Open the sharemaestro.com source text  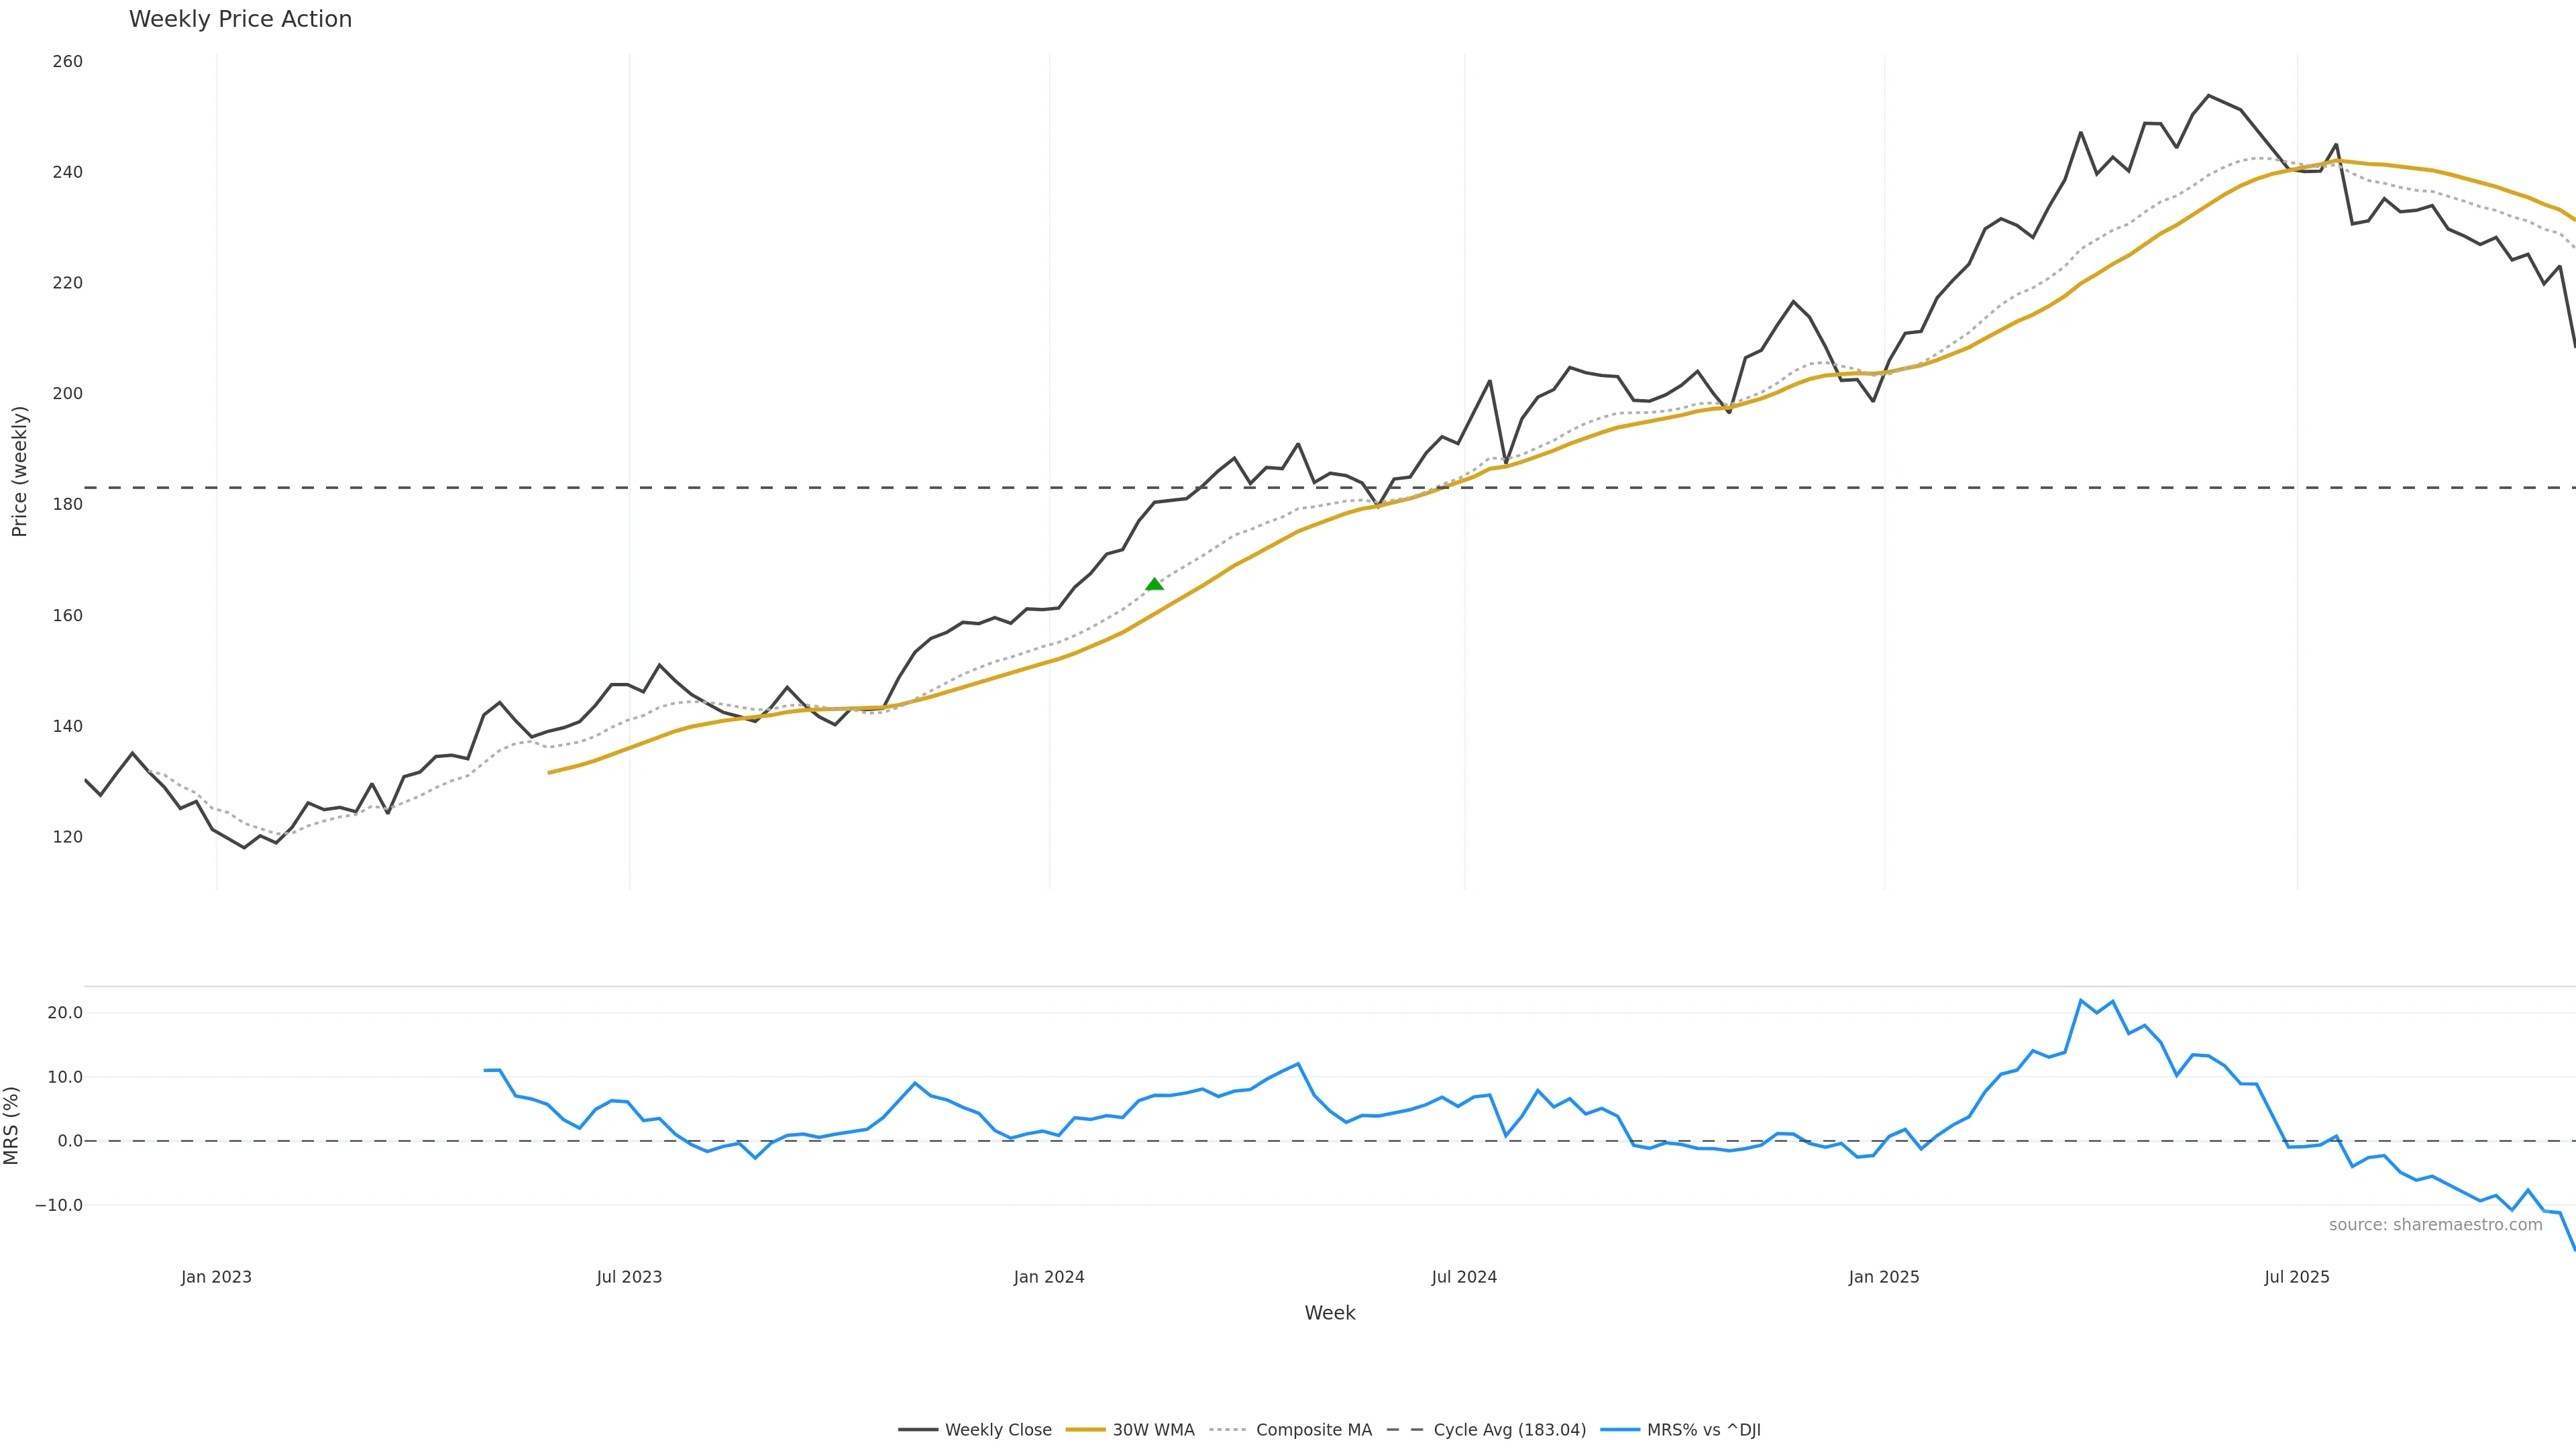tap(2435, 1225)
